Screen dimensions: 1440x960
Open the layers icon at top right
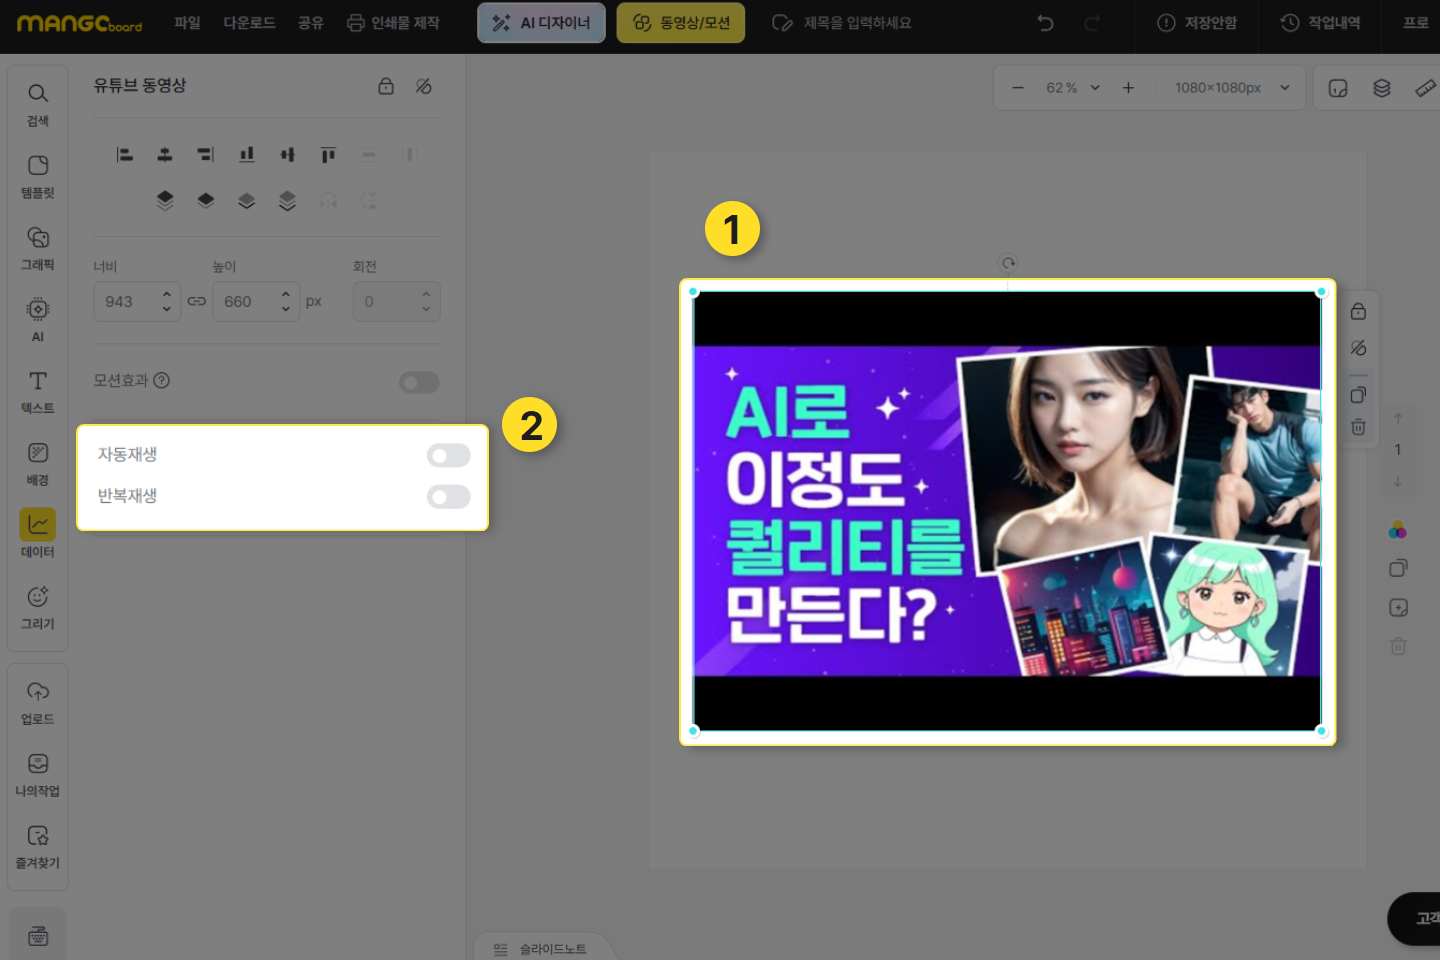[1382, 88]
